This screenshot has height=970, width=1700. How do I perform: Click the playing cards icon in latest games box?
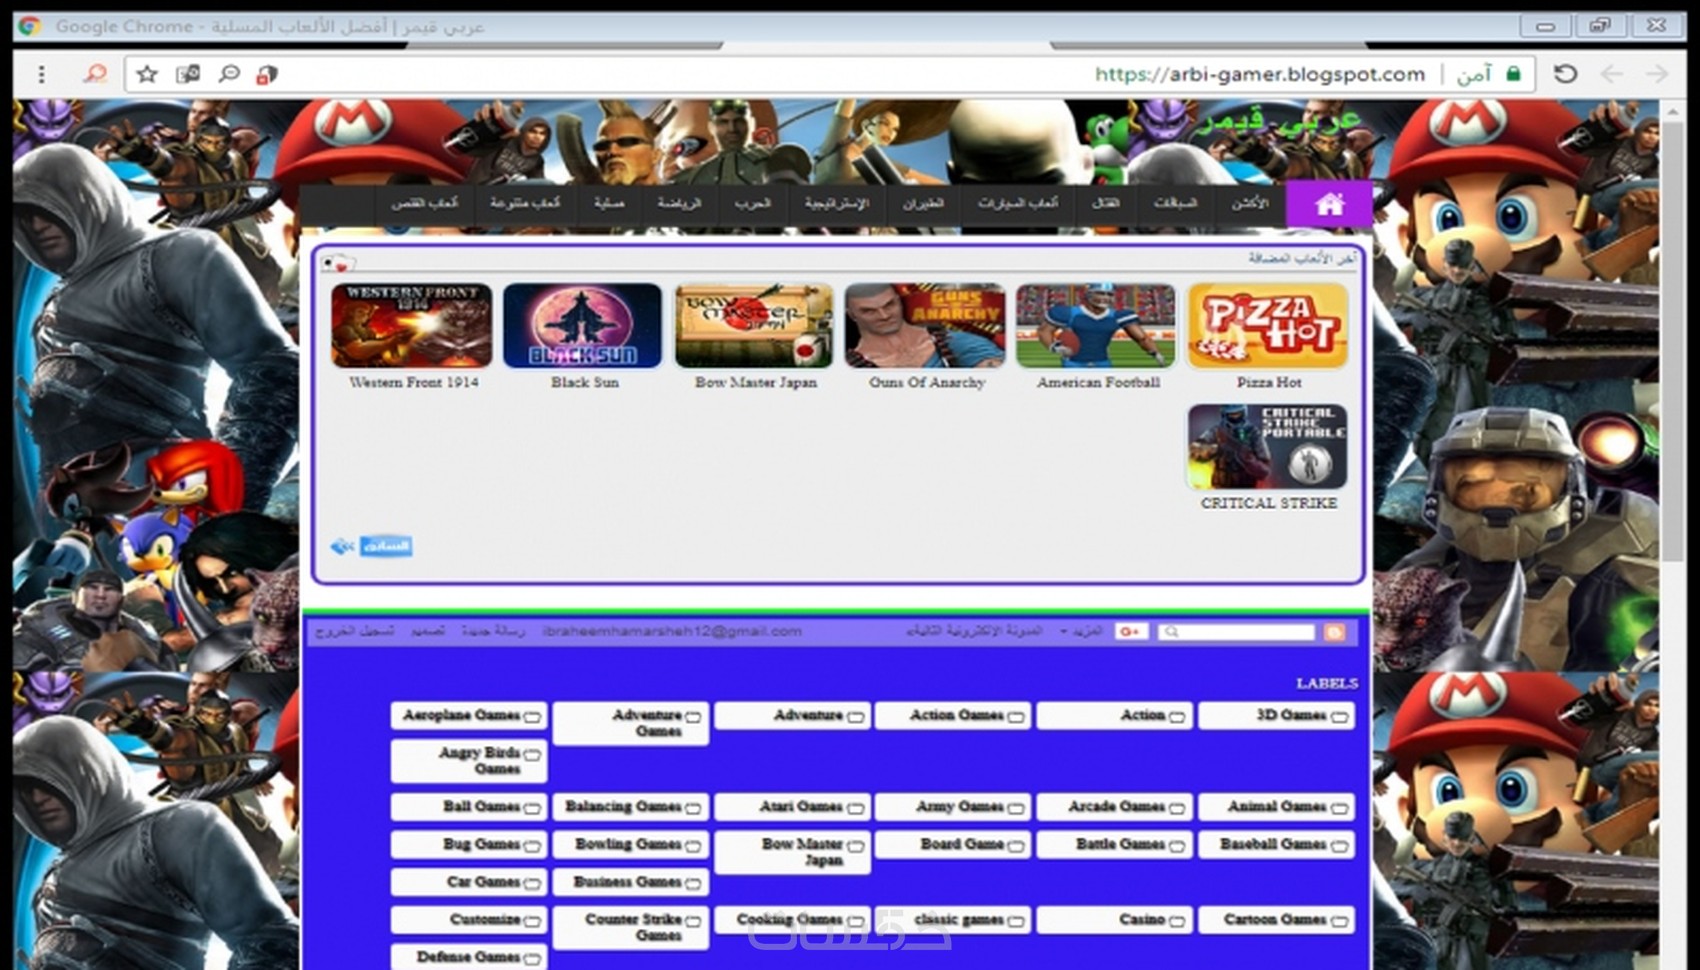pyautogui.click(x=339, y=263)
